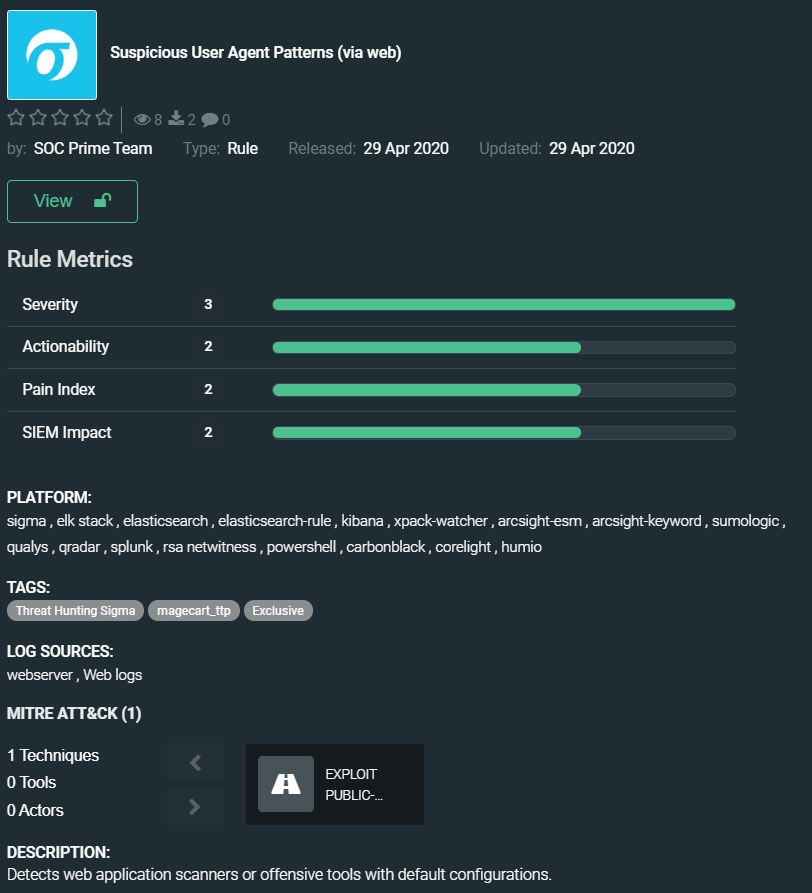Select the magecart_ttp tag
812x893 pixels.
(x=194, y=610)
